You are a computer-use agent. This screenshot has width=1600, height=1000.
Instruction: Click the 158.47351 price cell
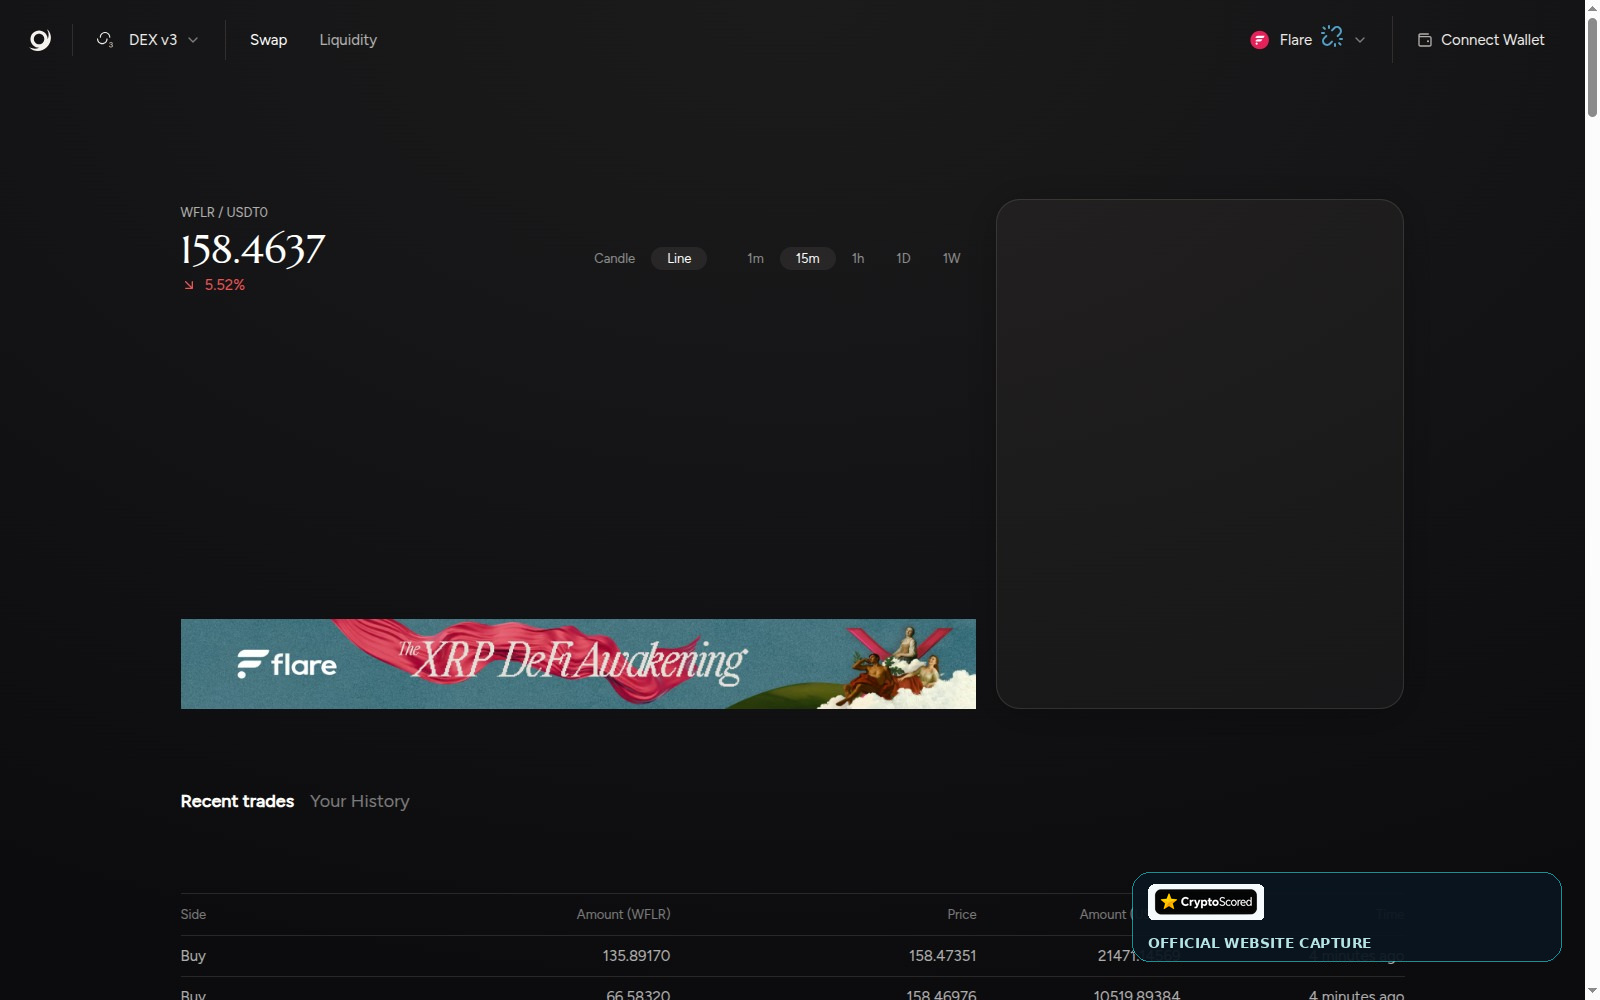(x=942, y=956)
